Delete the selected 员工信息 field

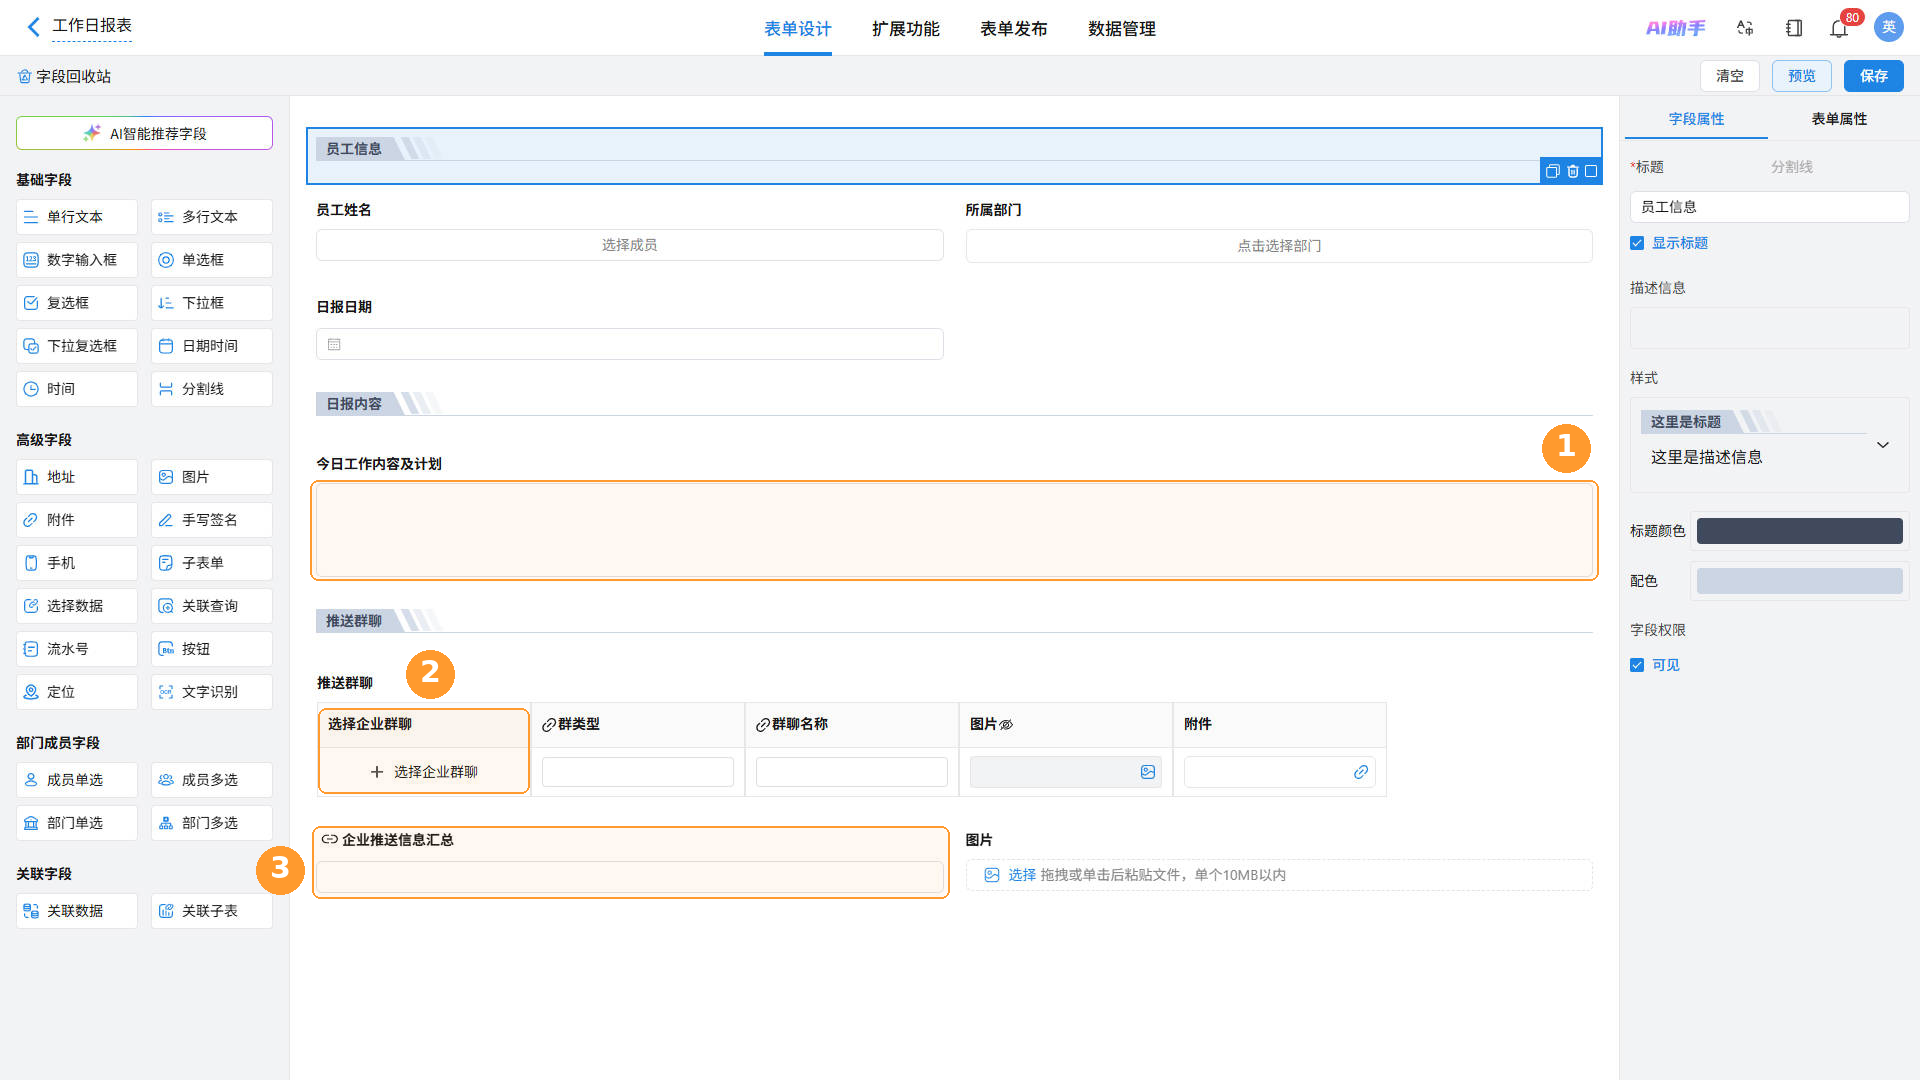click(x=1573, y=171)
